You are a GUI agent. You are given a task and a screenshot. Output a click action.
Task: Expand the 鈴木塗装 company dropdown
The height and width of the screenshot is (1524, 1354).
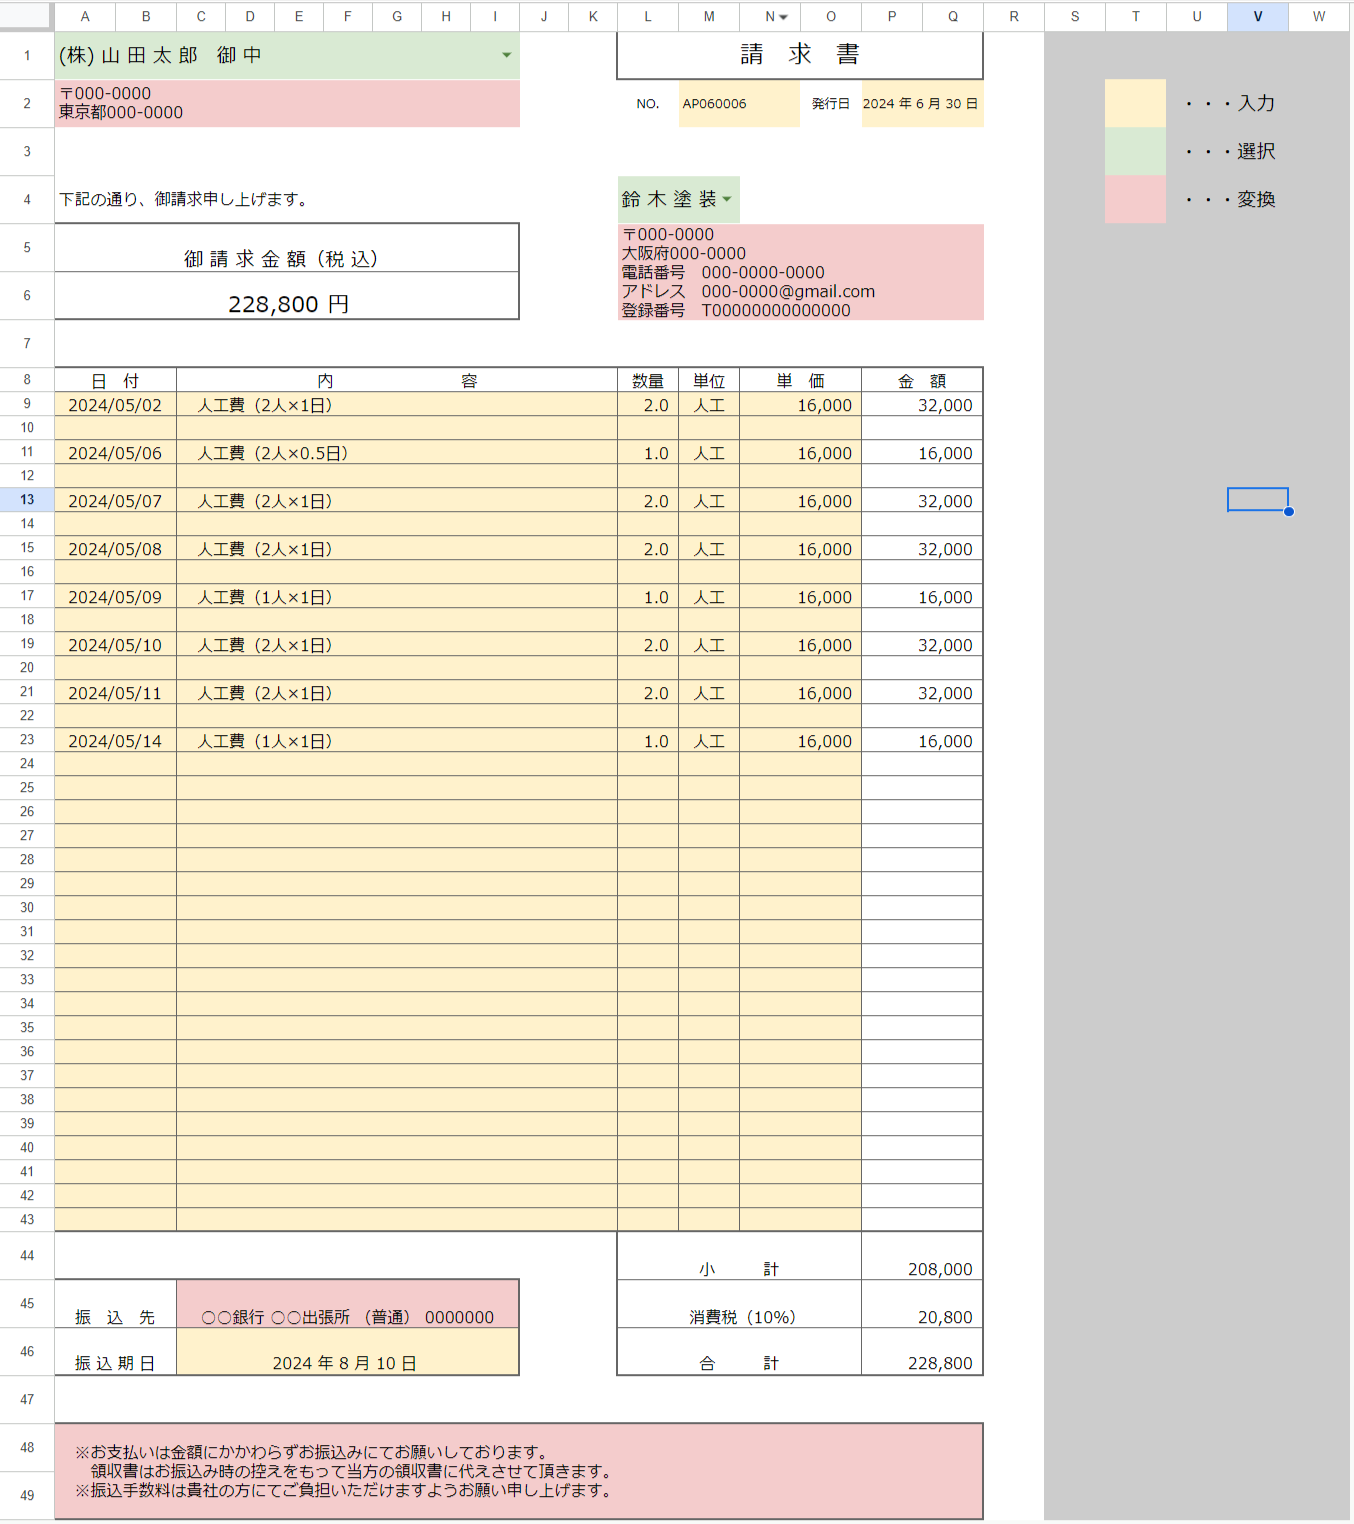click(x=727, y=199)
